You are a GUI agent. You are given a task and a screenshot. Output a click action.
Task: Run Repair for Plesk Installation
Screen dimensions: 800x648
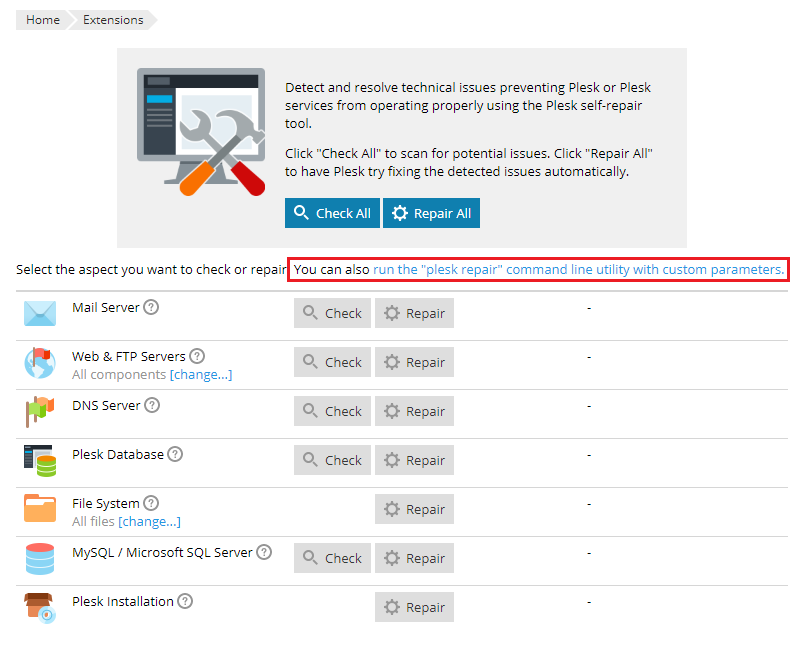414,607
